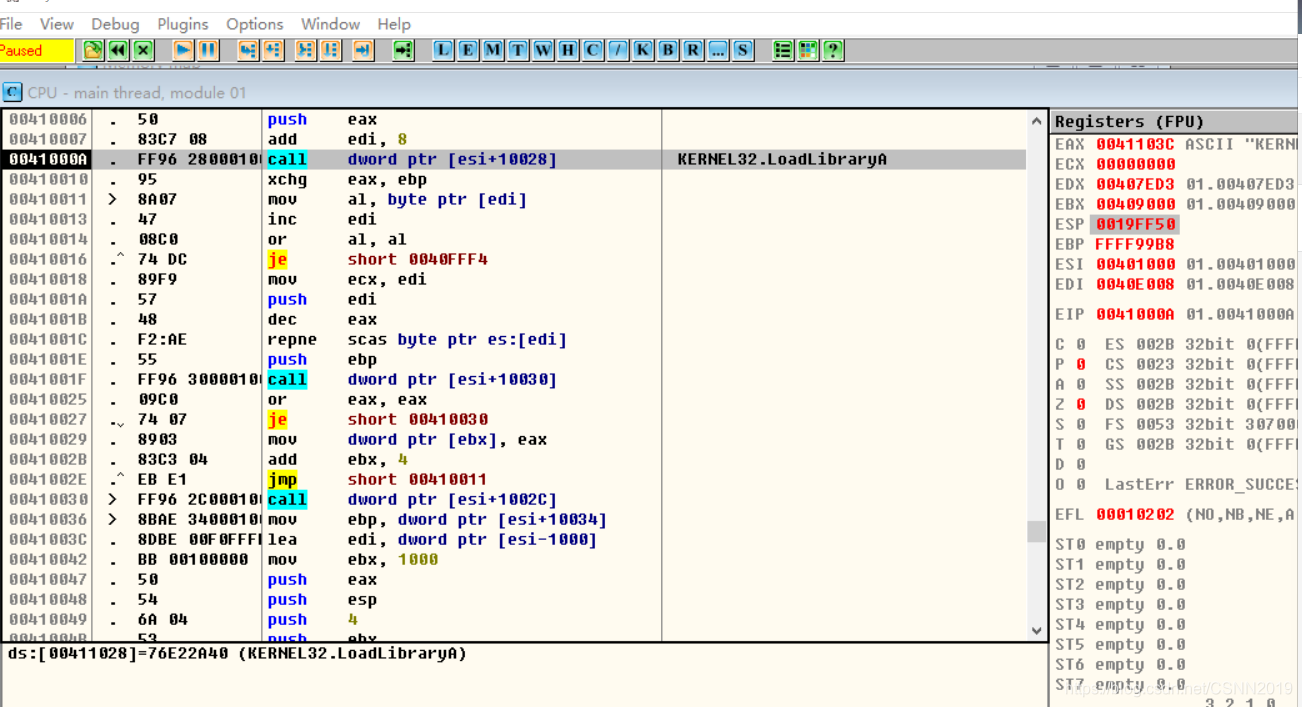Viewport: 1302px width, 707px height.
Task: Click the info pane ds:[00411028] line
Action: pos(237,654)
